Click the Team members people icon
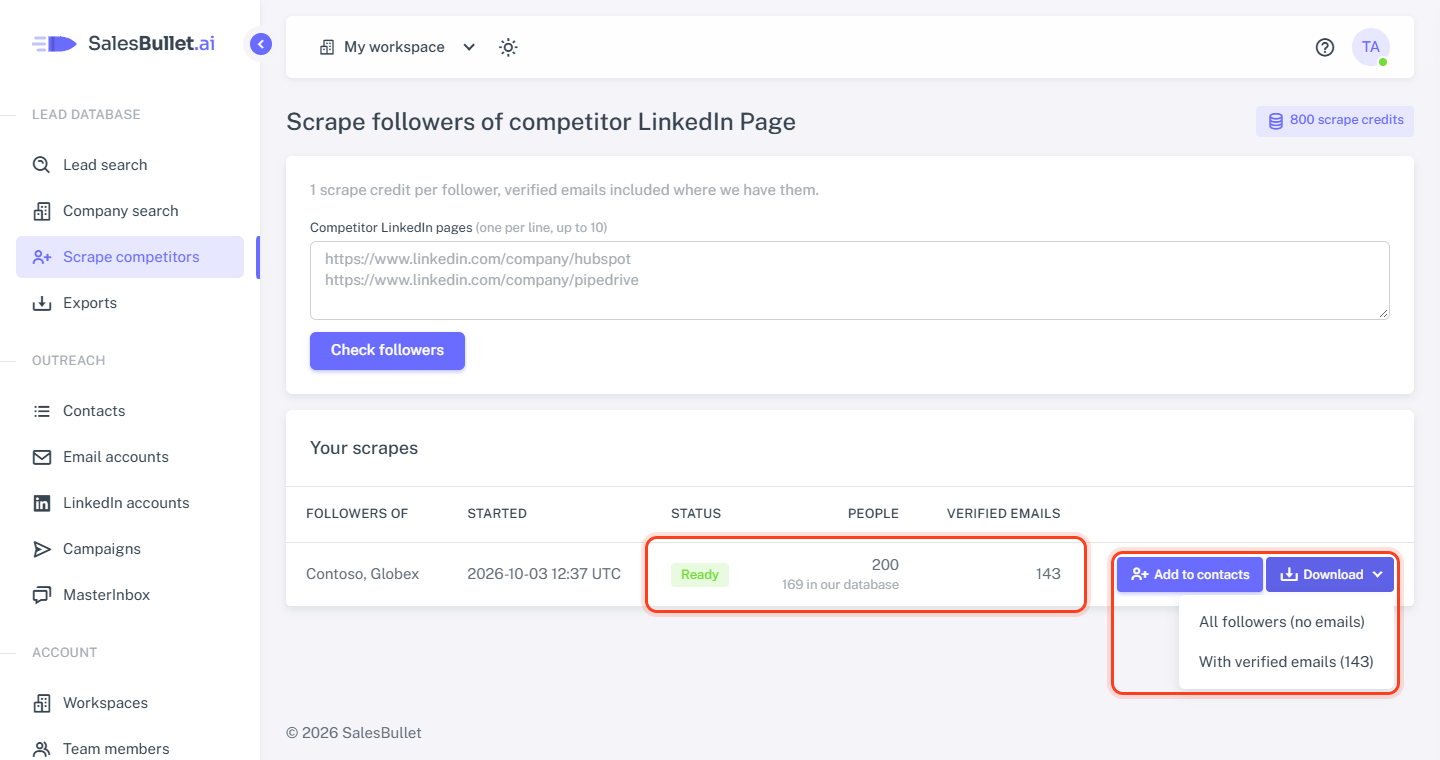 [42, 749]
